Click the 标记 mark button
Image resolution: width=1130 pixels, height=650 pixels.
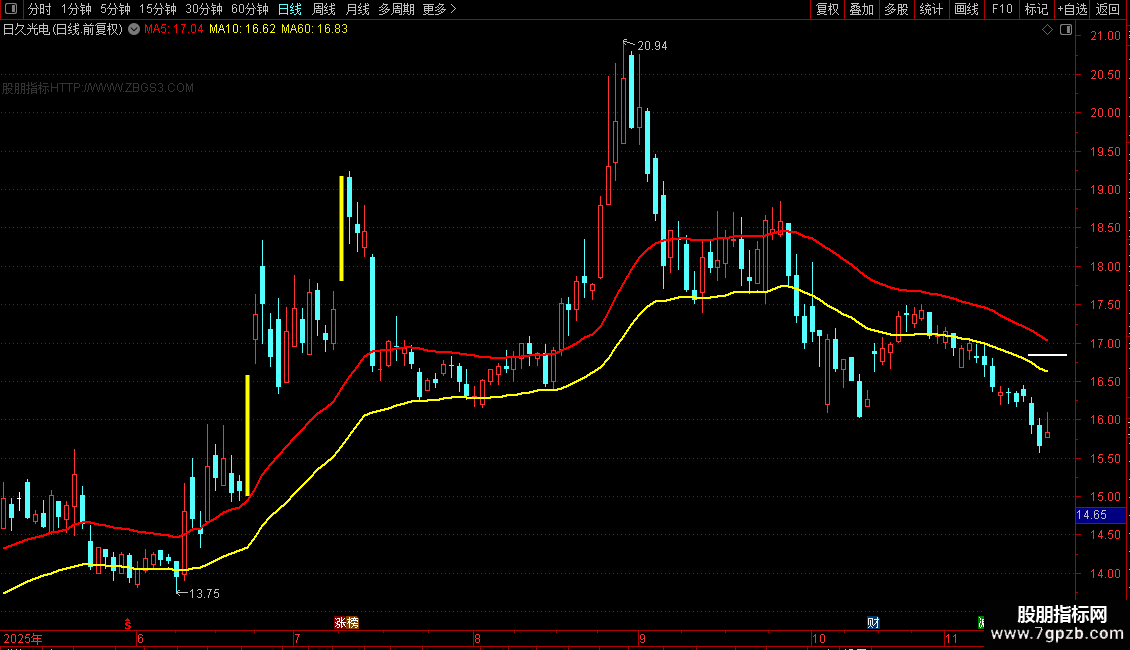(1036, 9)
